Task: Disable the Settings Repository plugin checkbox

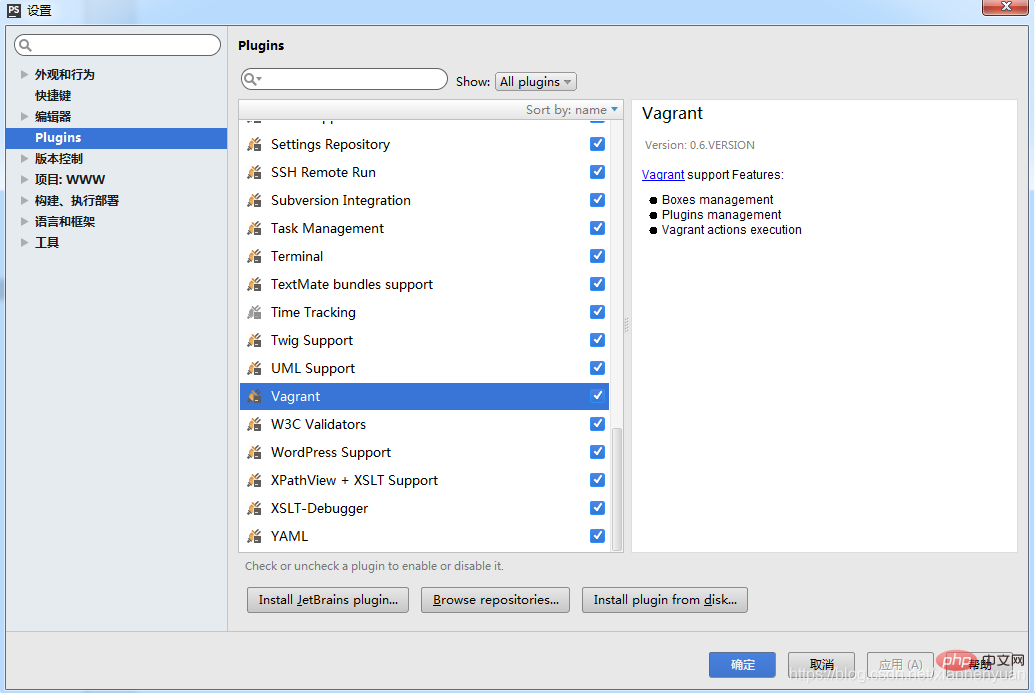Action: tap(597, 144)
